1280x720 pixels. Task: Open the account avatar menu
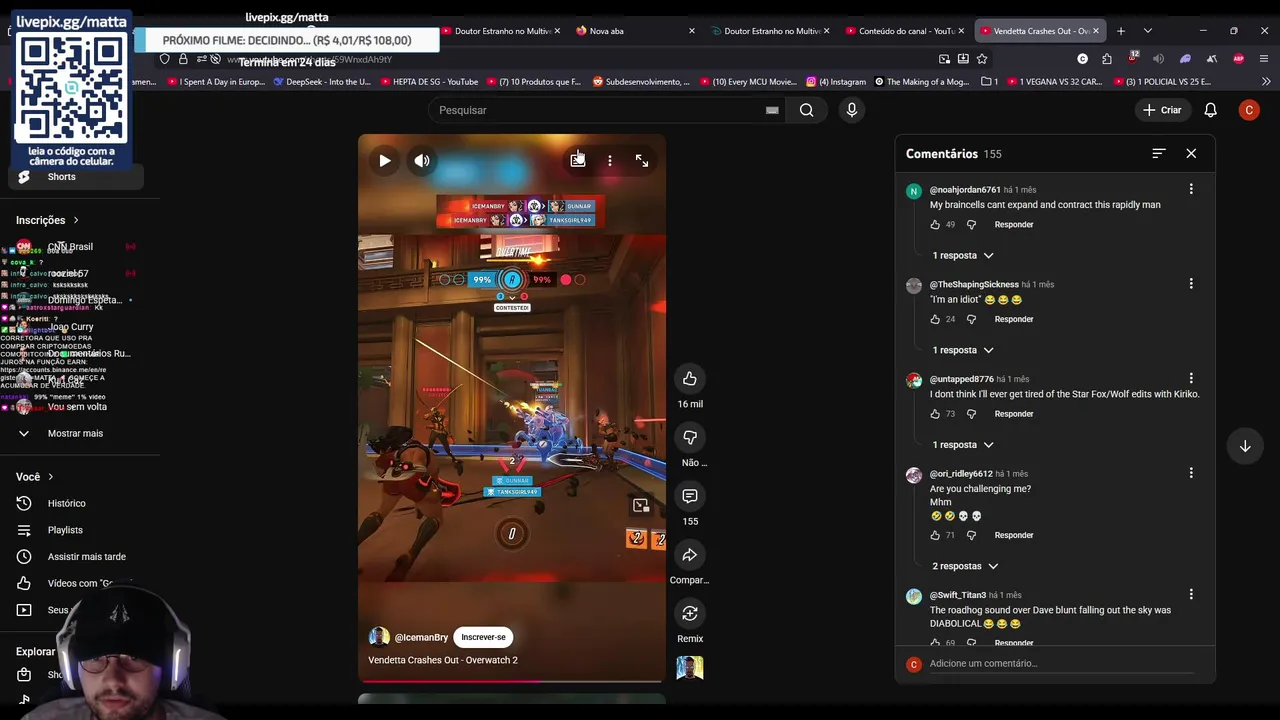(x=1249, y=110)
